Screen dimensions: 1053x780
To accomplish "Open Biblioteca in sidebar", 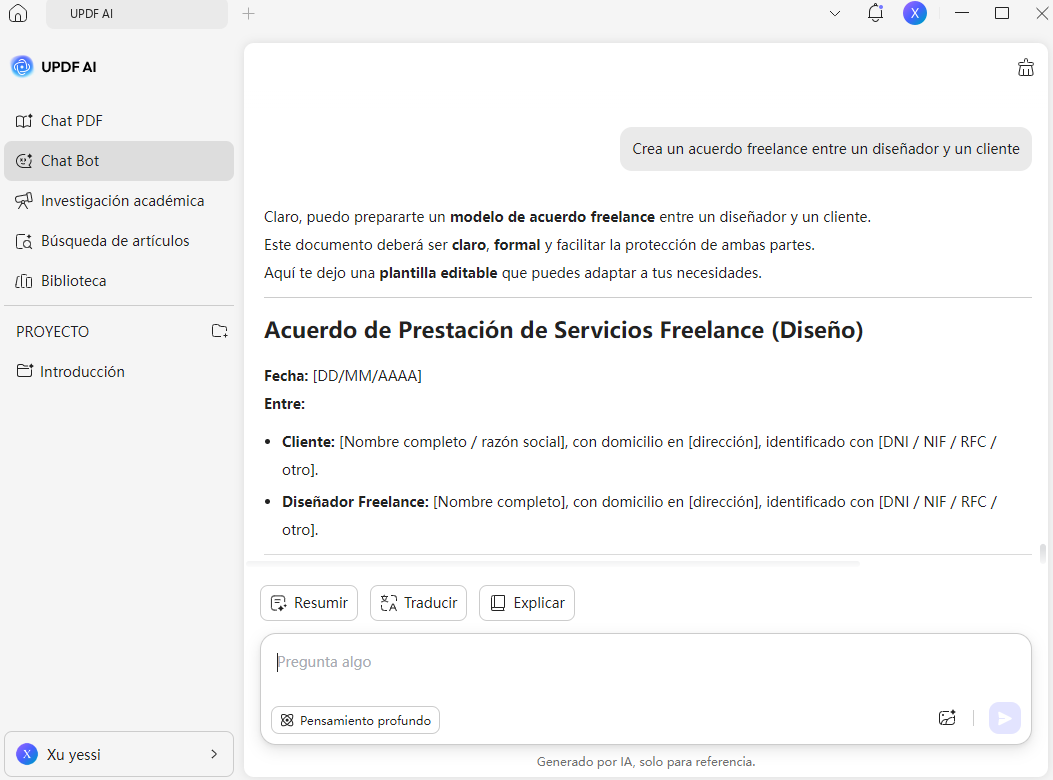I will pos(119,281).
